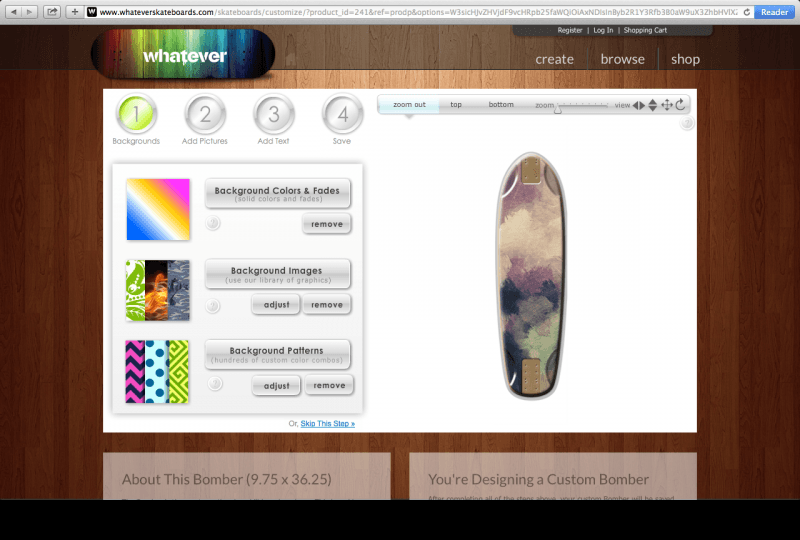Viewport: 800px width, 540px height.
Task: Select the four-way move icon
Action: point(667,105)
